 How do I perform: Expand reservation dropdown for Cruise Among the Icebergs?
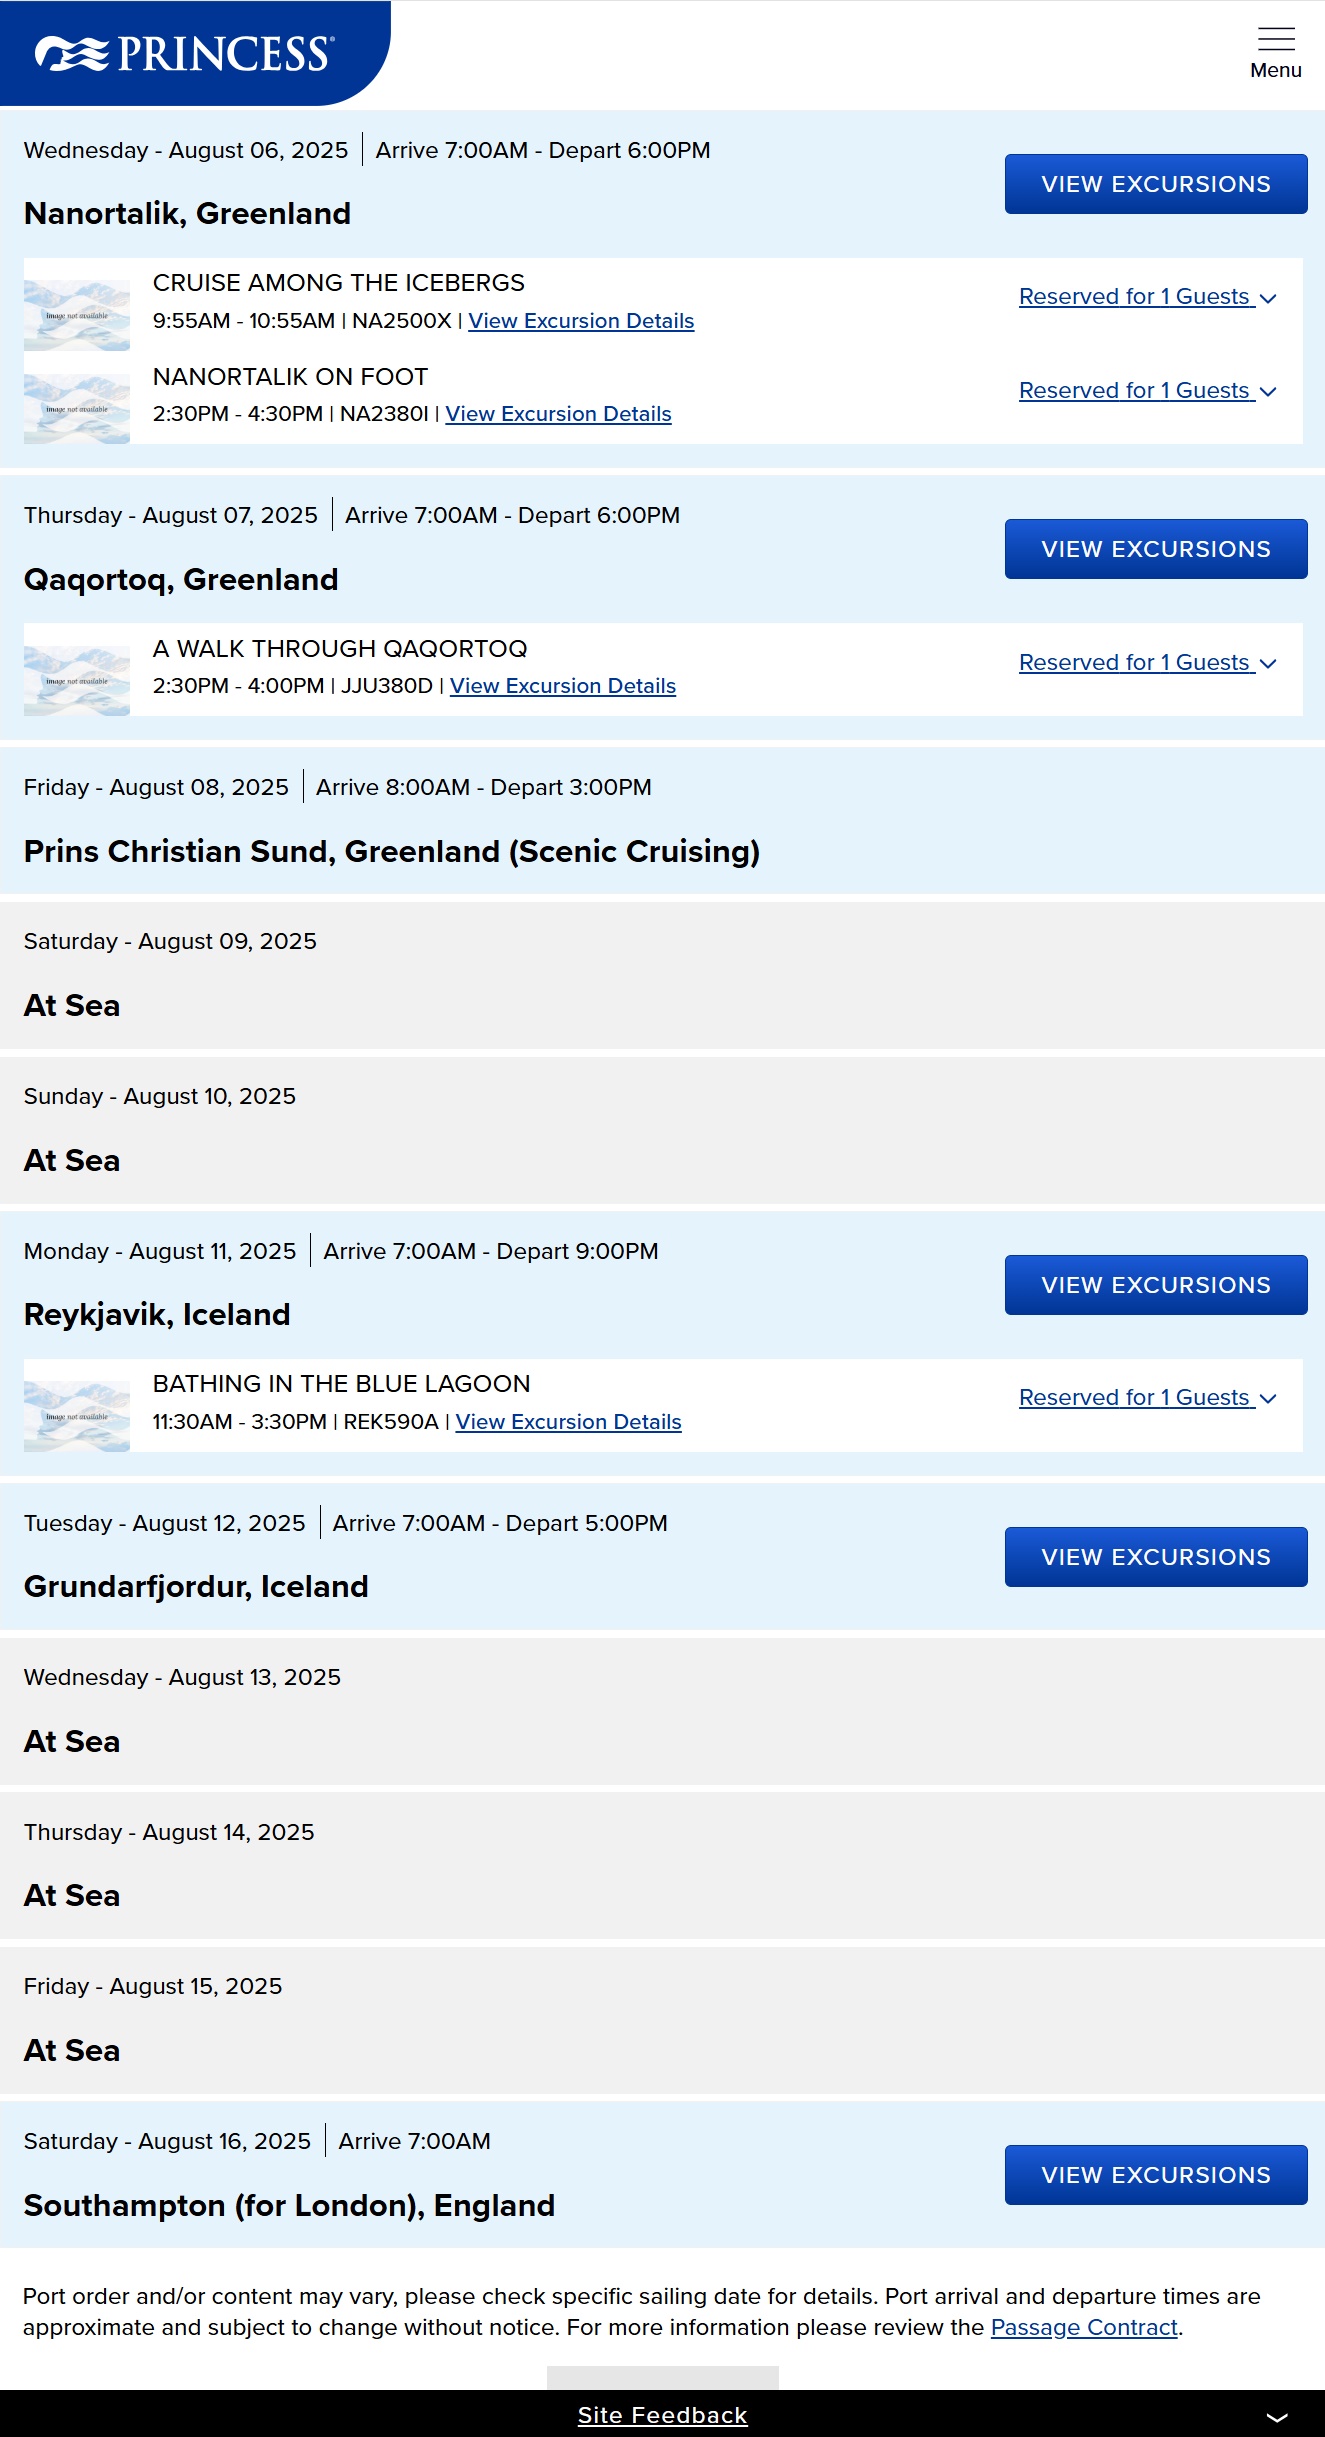1147,297
